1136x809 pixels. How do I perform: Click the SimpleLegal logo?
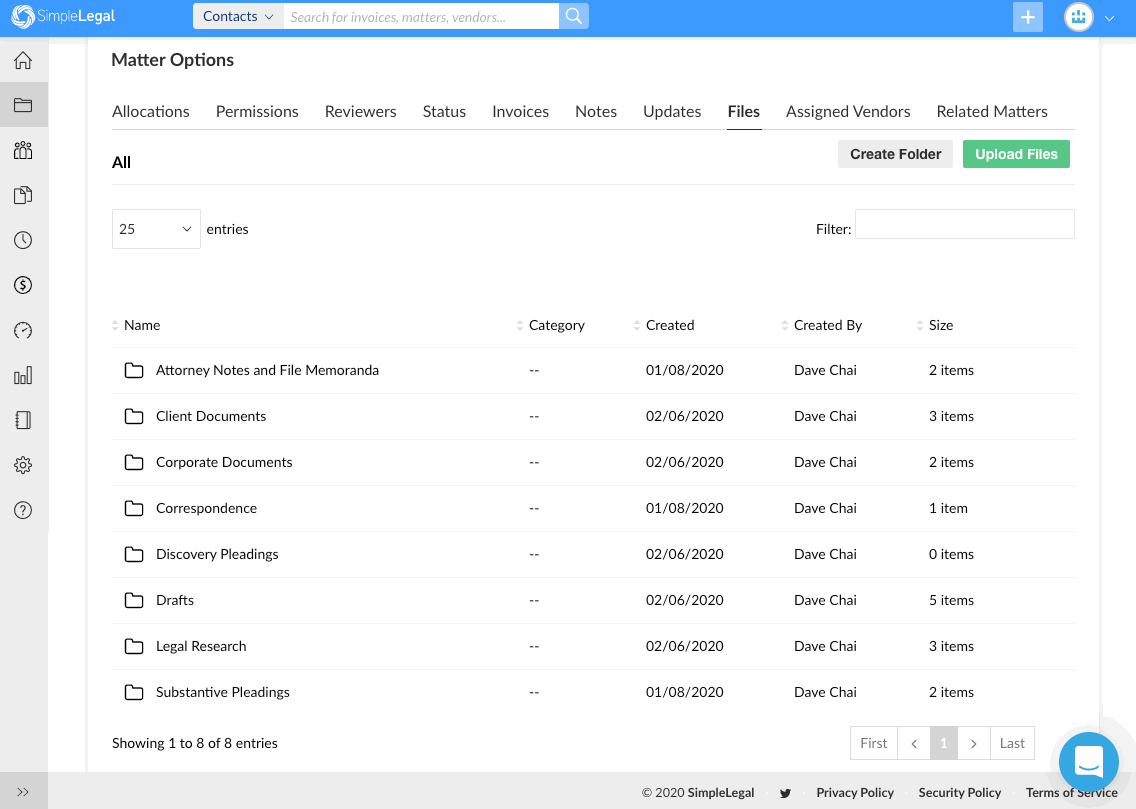[x=64, y=16]
